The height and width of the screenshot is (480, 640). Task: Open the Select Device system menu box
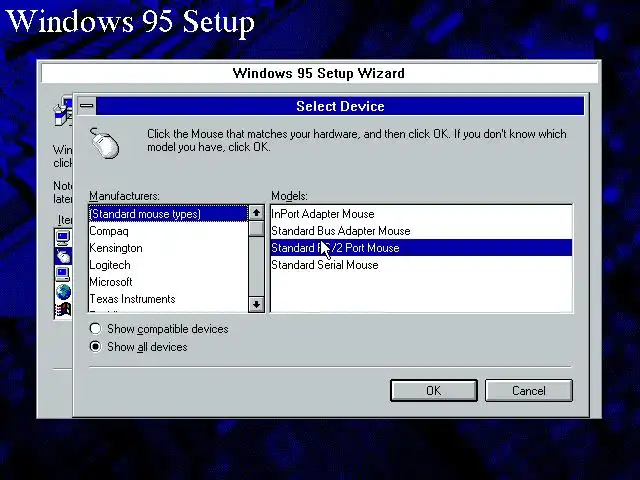coord(87,106)
